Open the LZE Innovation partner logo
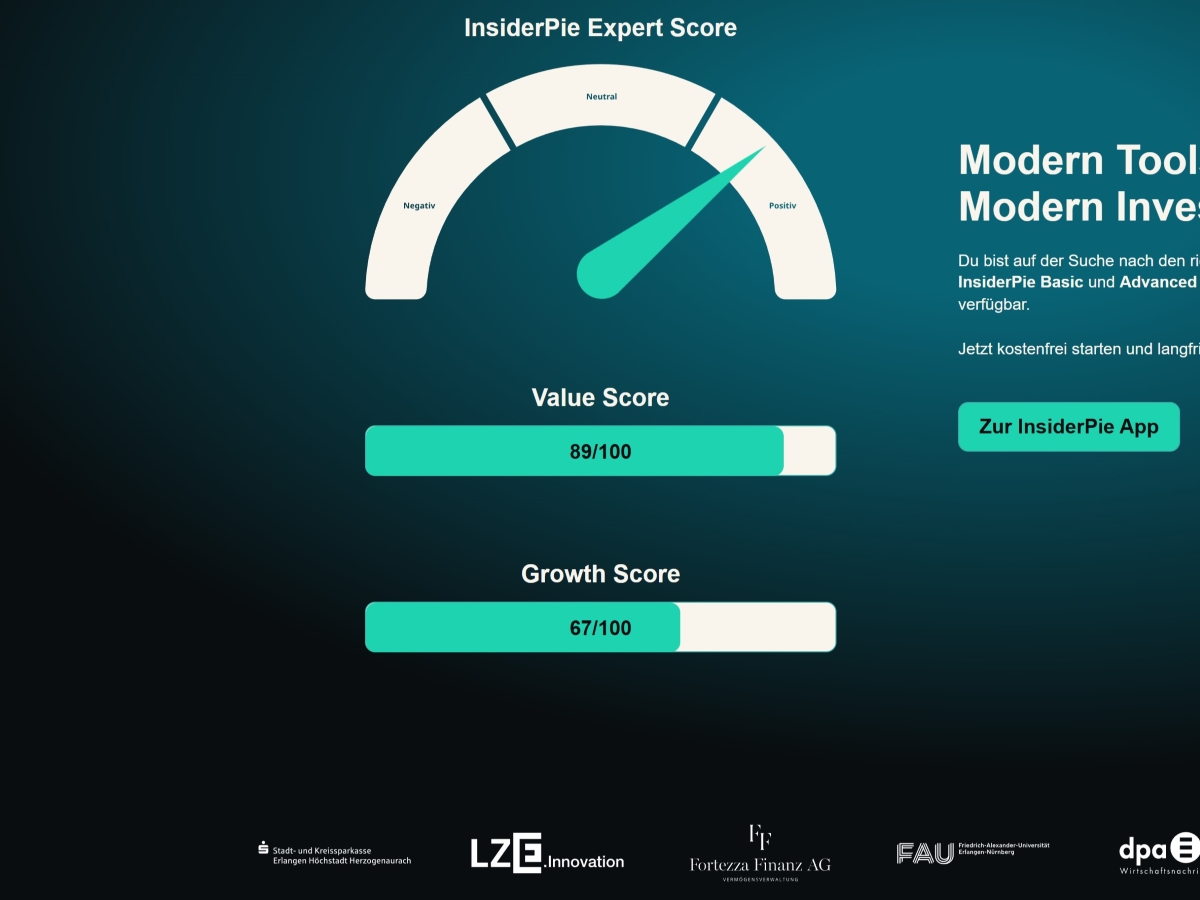 [x=547, y=853]
